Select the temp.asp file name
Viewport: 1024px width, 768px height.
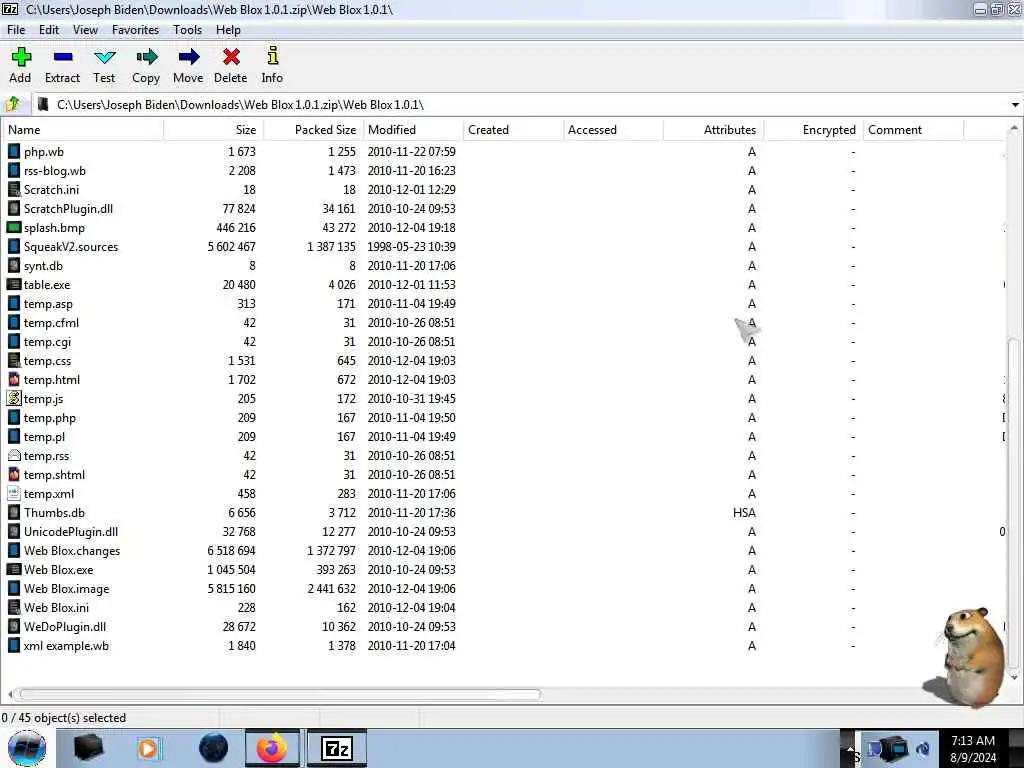pyautogui.click(x=48, y=304)
